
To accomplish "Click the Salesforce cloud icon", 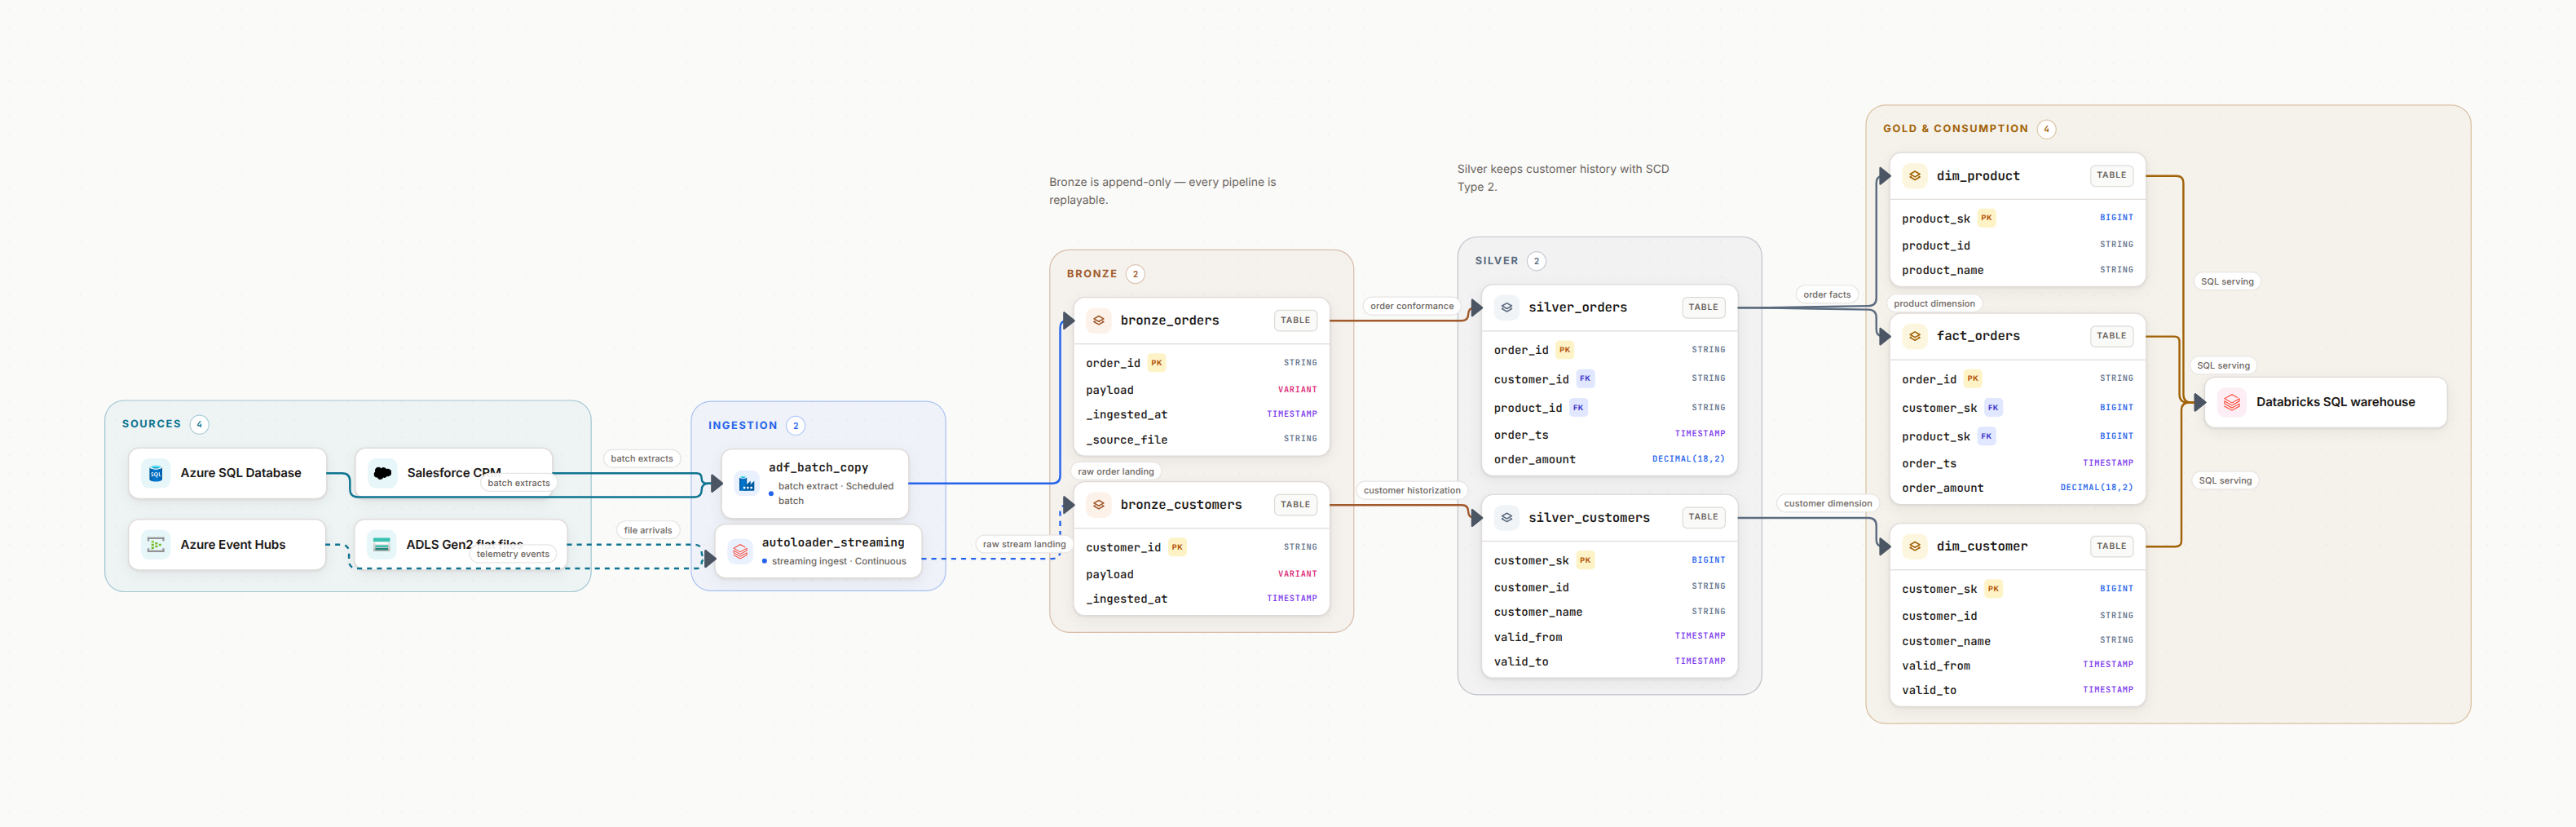I will (382, 473).
